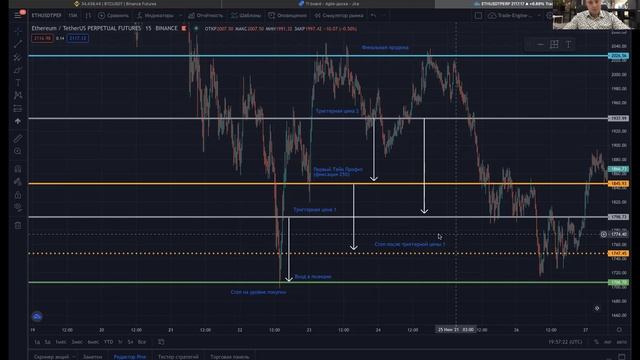Screen dimensions: 640x360
Task: Toggle magnet mode in left toolbar
Action: coord(18,169)
